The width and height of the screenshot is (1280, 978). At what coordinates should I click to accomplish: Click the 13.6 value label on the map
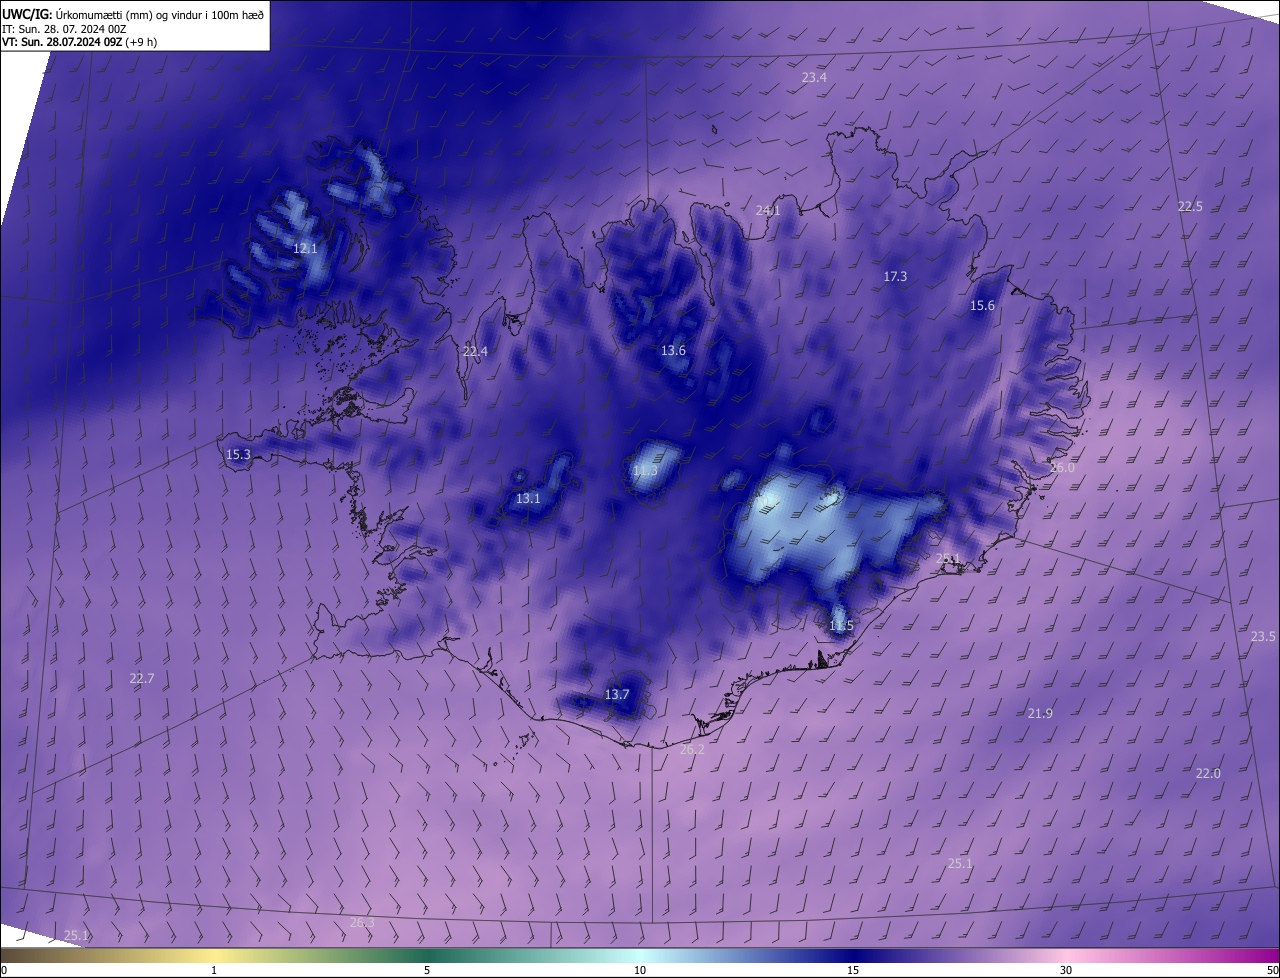[x=673, y=350]
